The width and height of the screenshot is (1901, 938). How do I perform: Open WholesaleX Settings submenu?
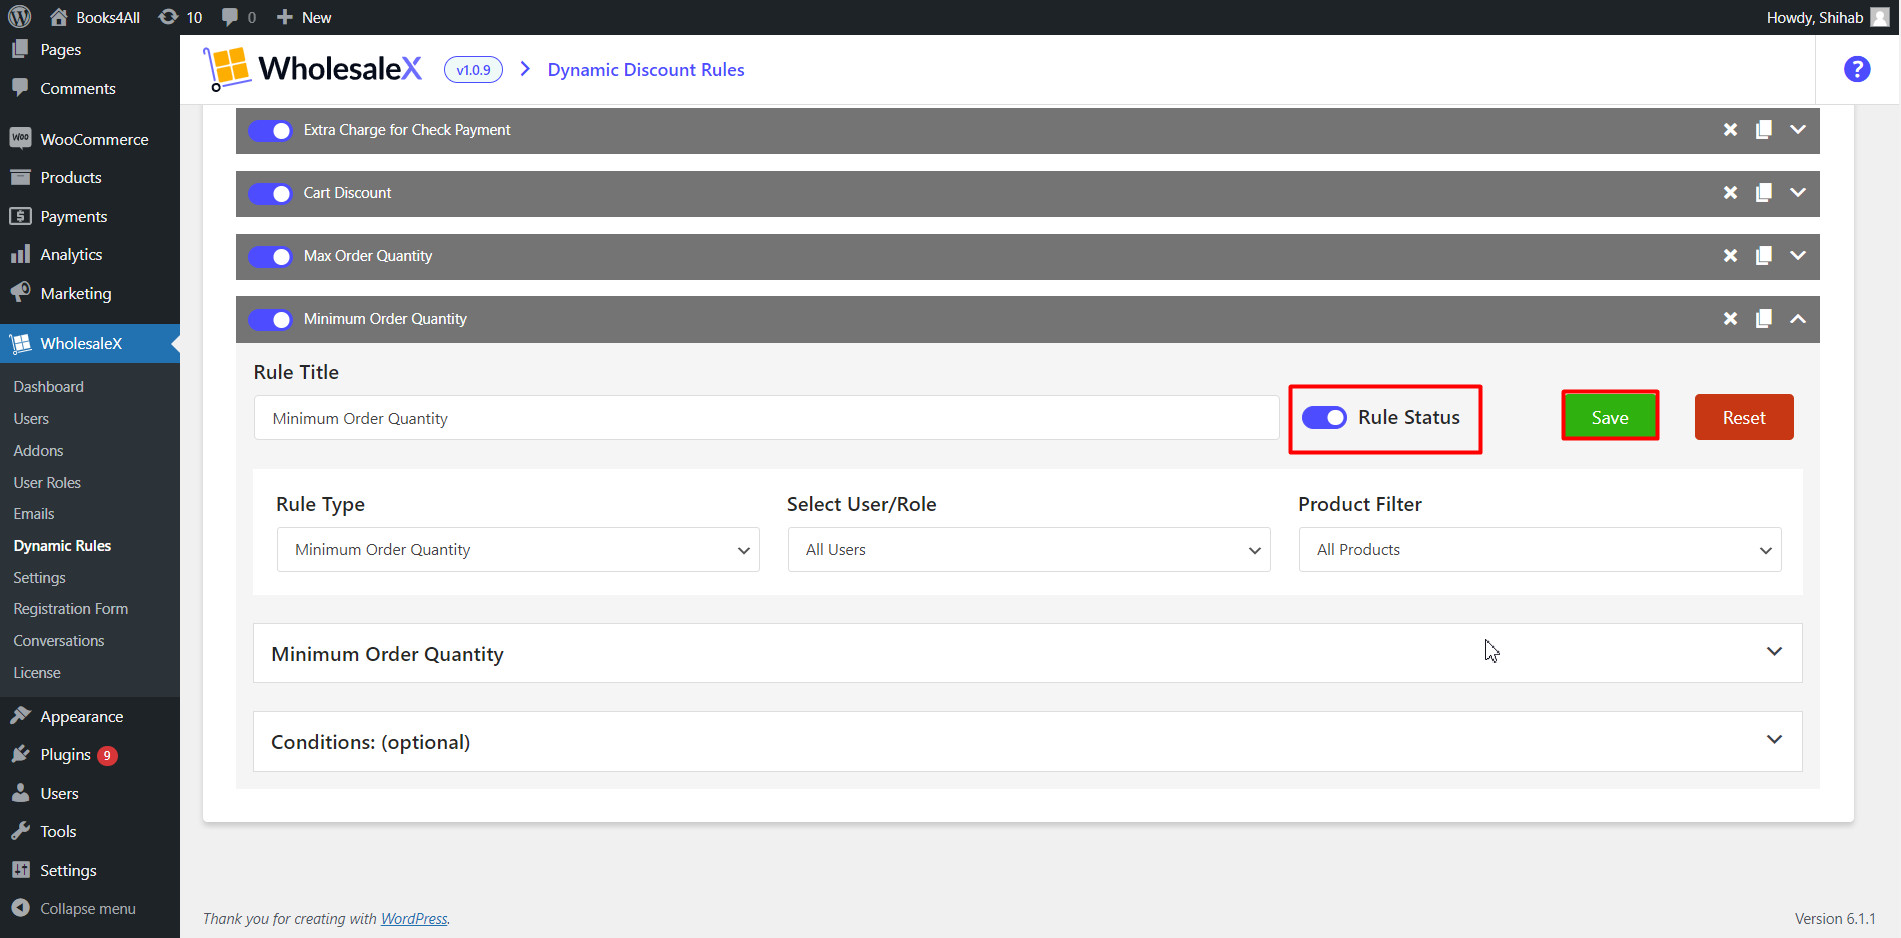pyautogui.click(x=39, y=578)
